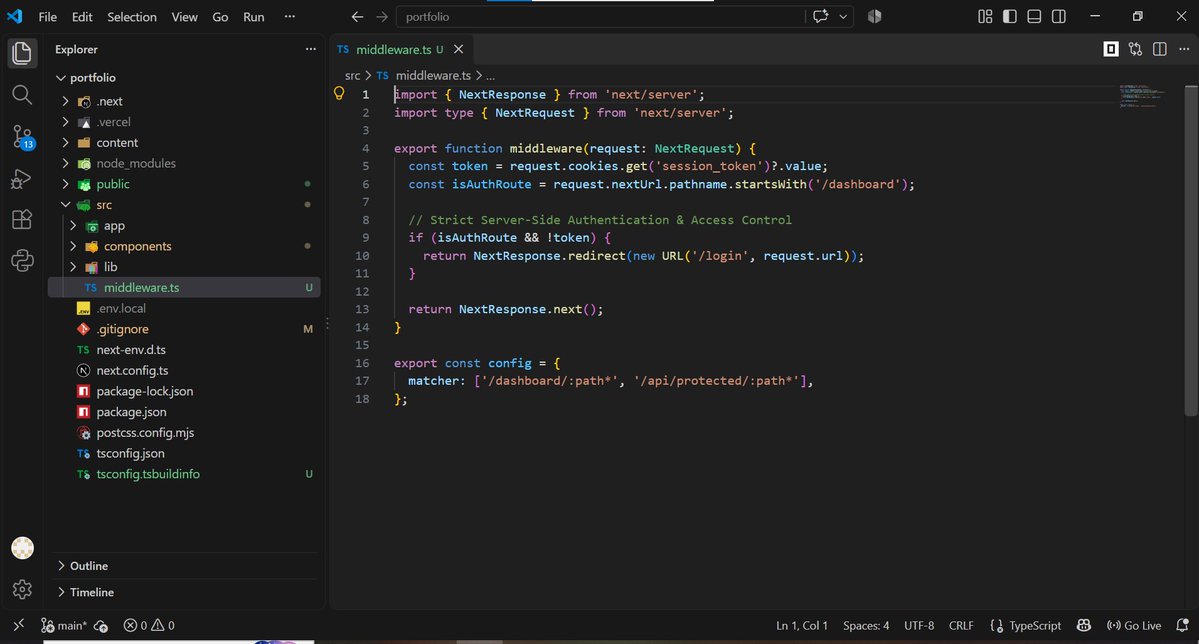1199x644 pixels.
Task: Open Source Control view with 13 changes
Action: point(22,137)
